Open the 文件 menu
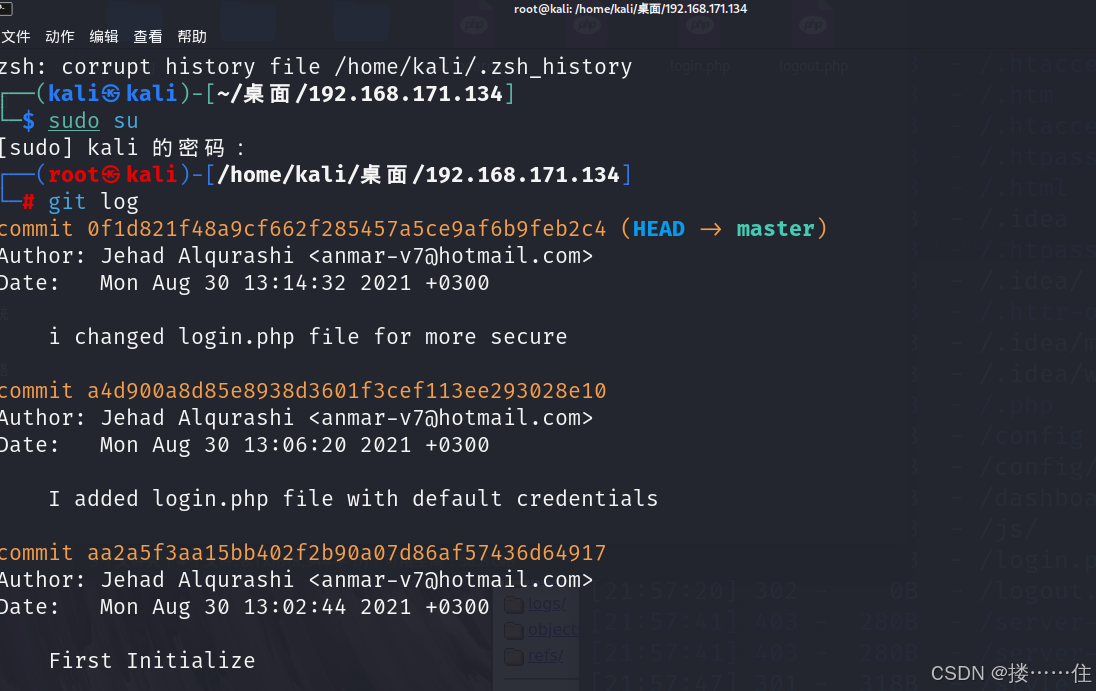 (x=16, y=37)
